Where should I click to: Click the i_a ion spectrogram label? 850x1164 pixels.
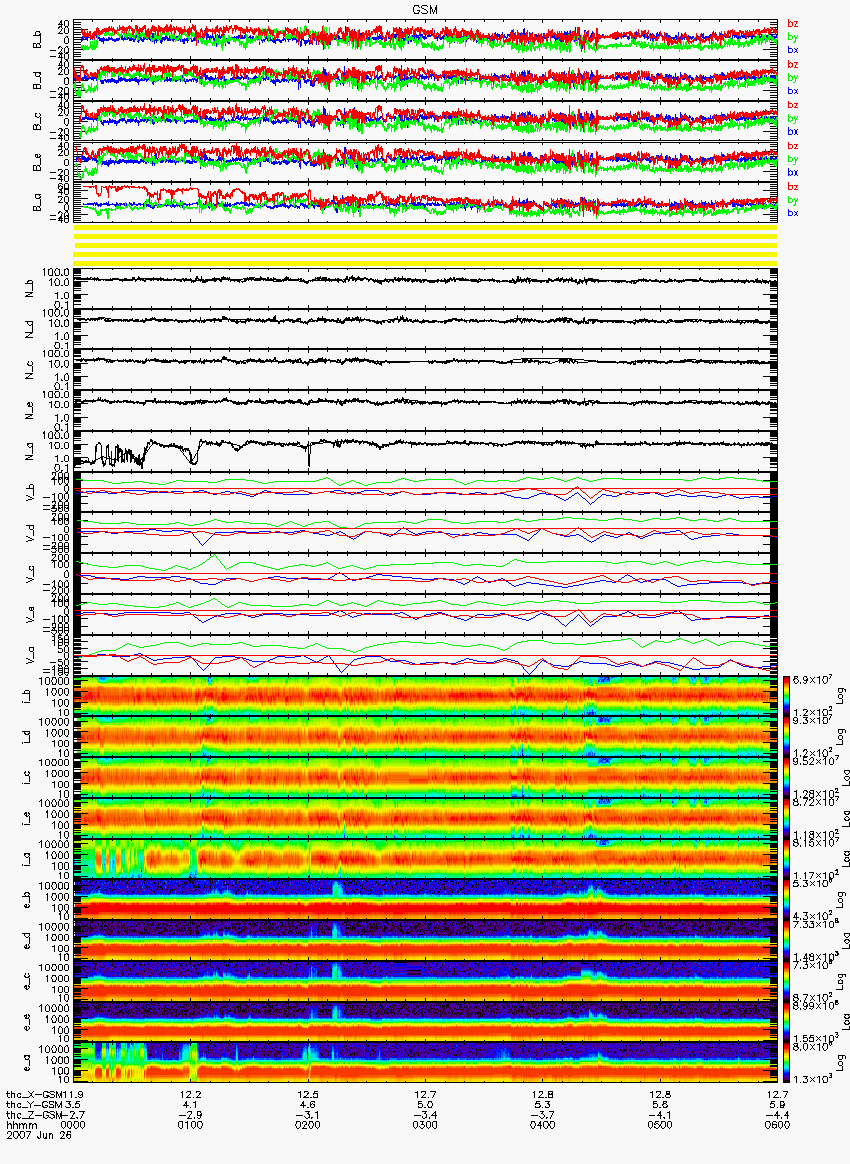(x=27, y=859)
